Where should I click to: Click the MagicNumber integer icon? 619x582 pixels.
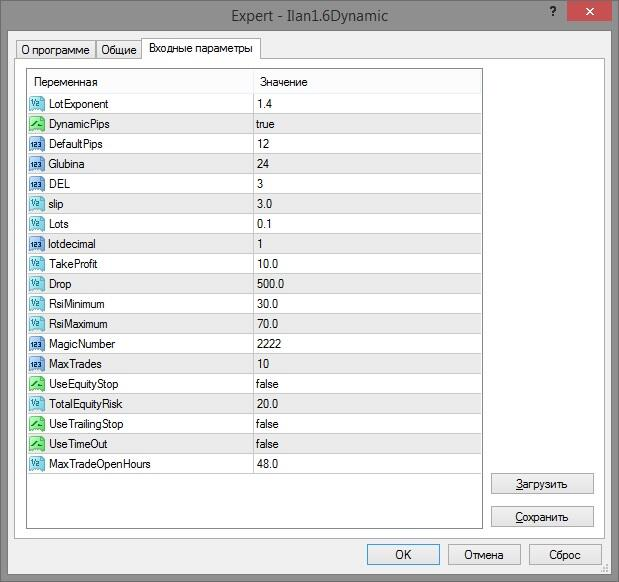pos(37,344)
